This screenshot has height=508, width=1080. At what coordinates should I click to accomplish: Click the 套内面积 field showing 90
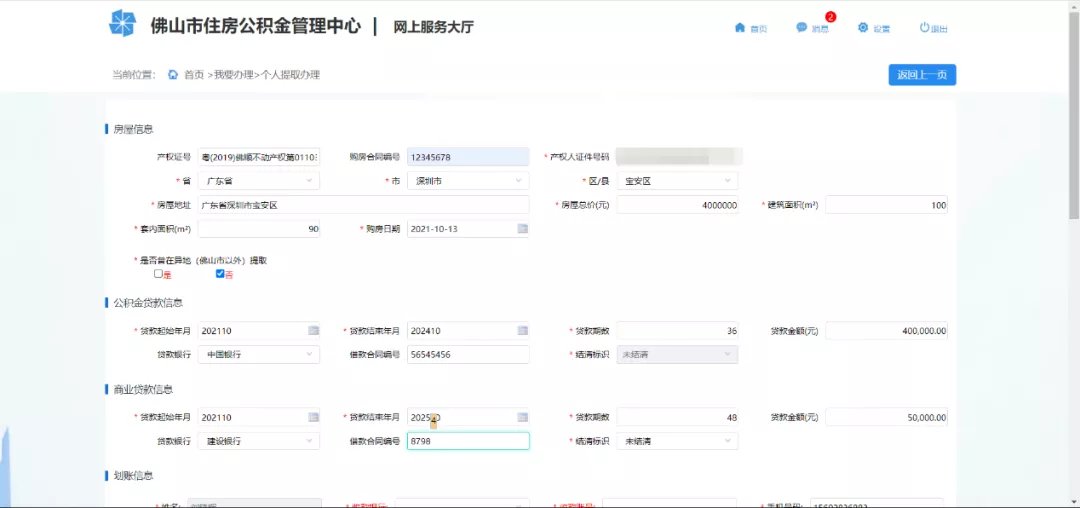pyautogui.click(x=258, y=229)
